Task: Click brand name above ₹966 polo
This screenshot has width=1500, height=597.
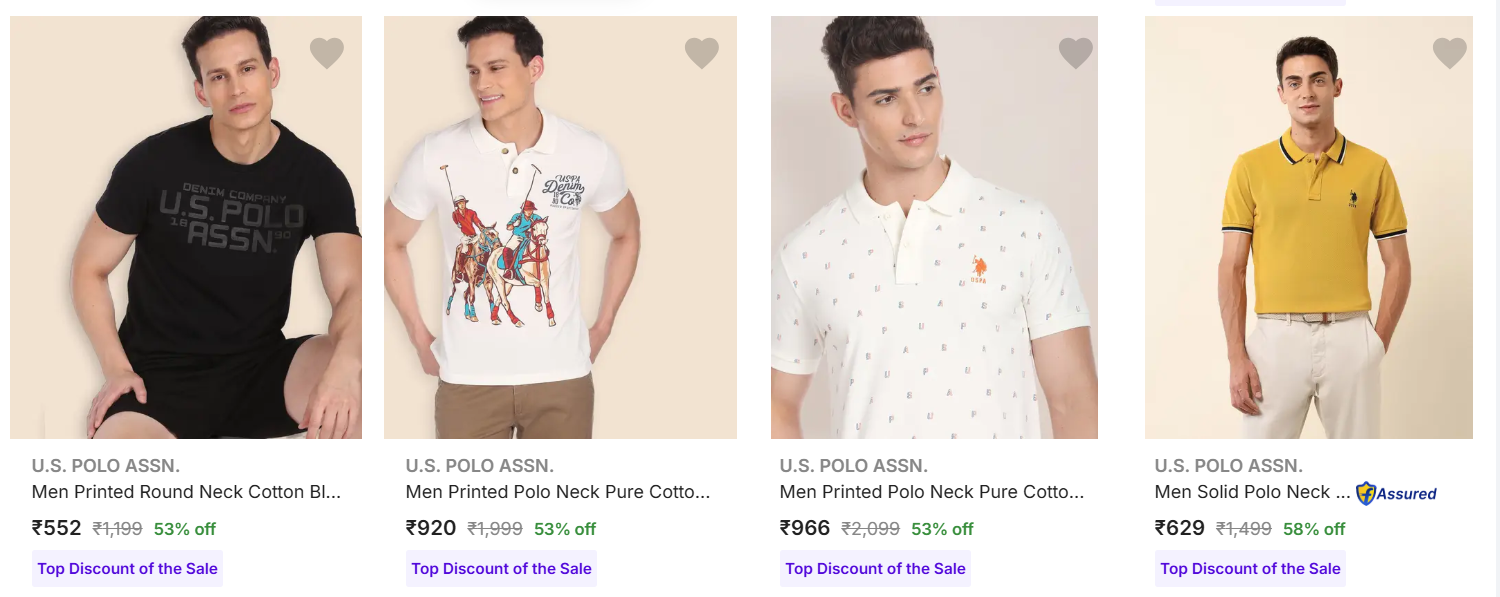Action: (854, 466)
